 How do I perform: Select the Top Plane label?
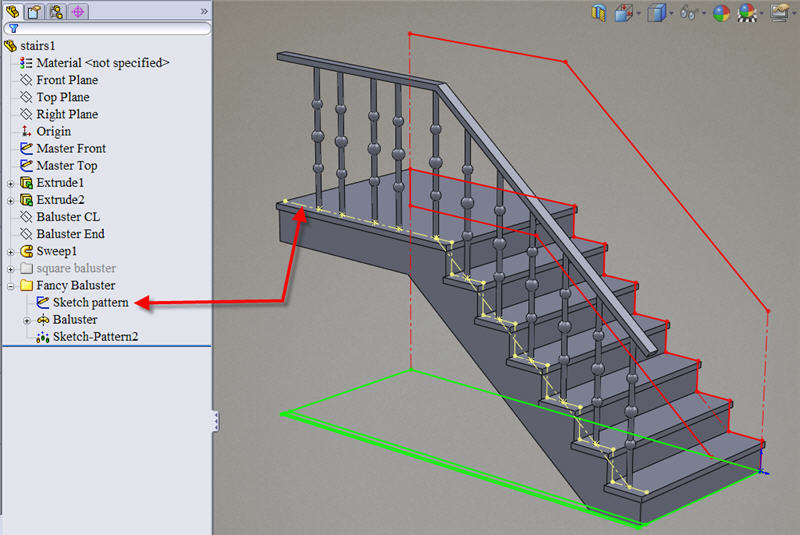[63, 97]
